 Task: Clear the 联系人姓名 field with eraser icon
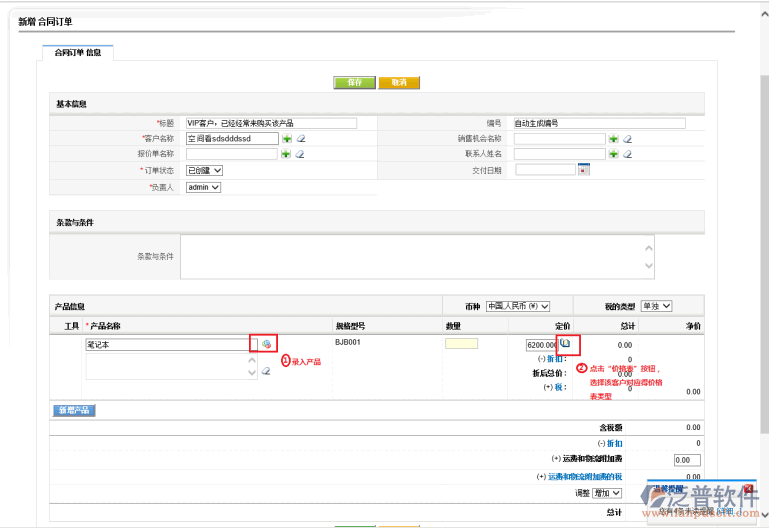(x=627, y=154)
